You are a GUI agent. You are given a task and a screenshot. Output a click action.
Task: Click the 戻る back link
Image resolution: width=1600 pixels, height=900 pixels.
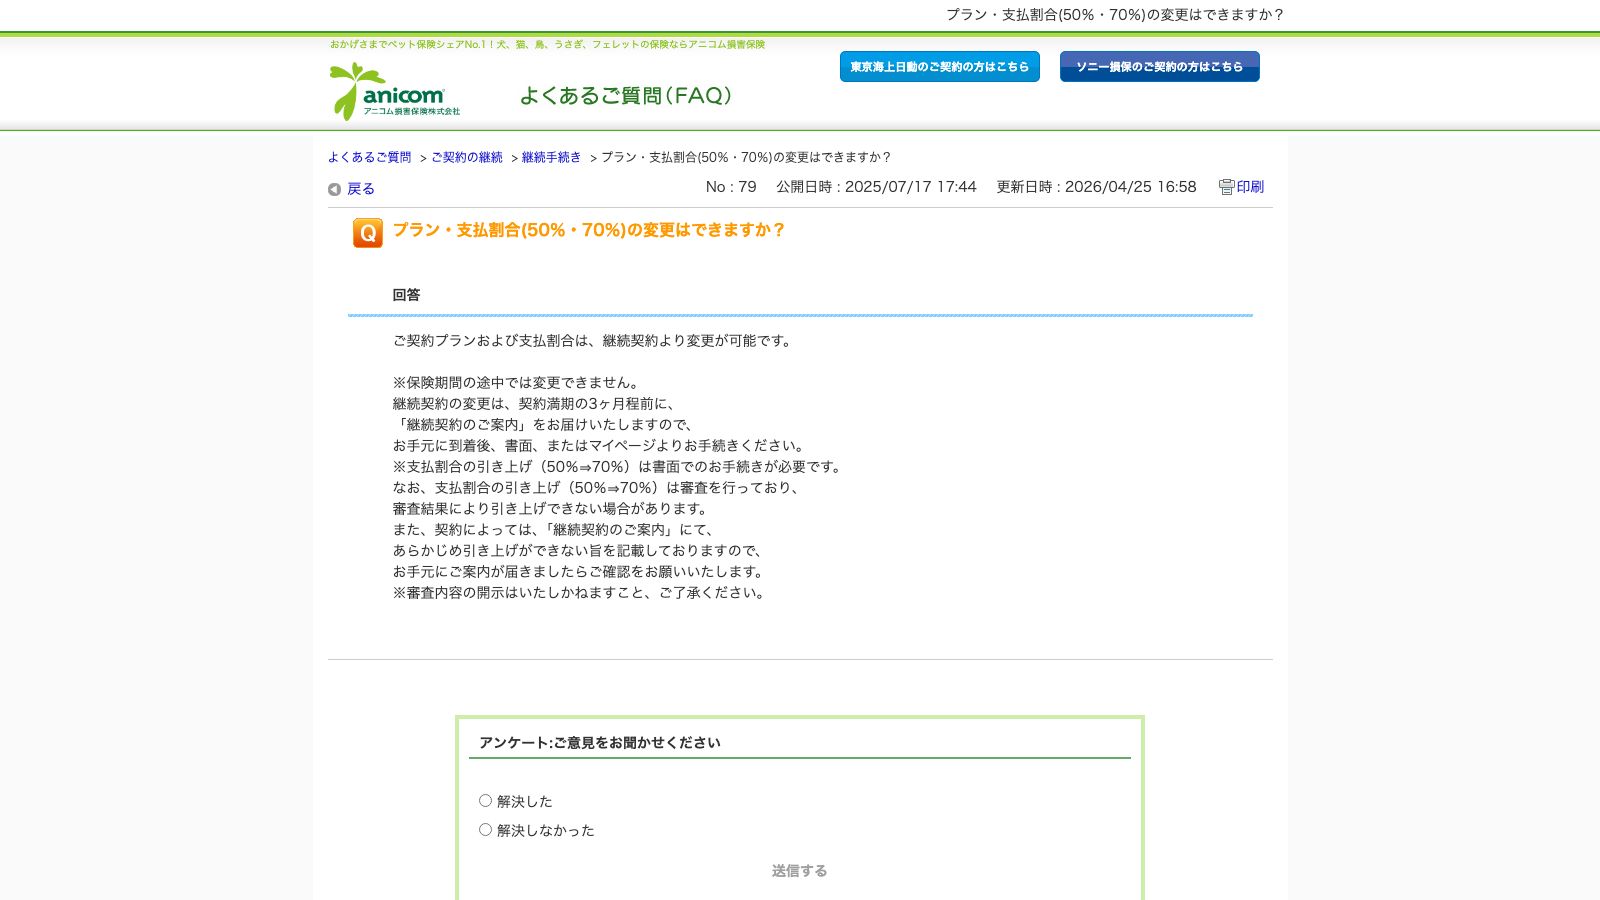point(361,189)
